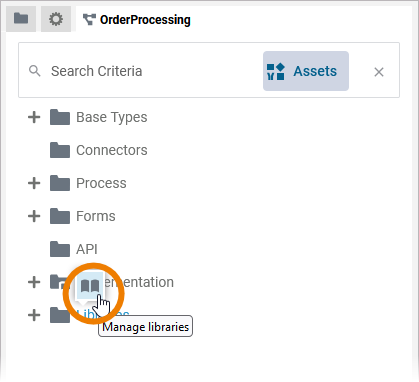419x382 pixels.
Task: Click the Manage libraries book icon
Action: click(90, 286)
